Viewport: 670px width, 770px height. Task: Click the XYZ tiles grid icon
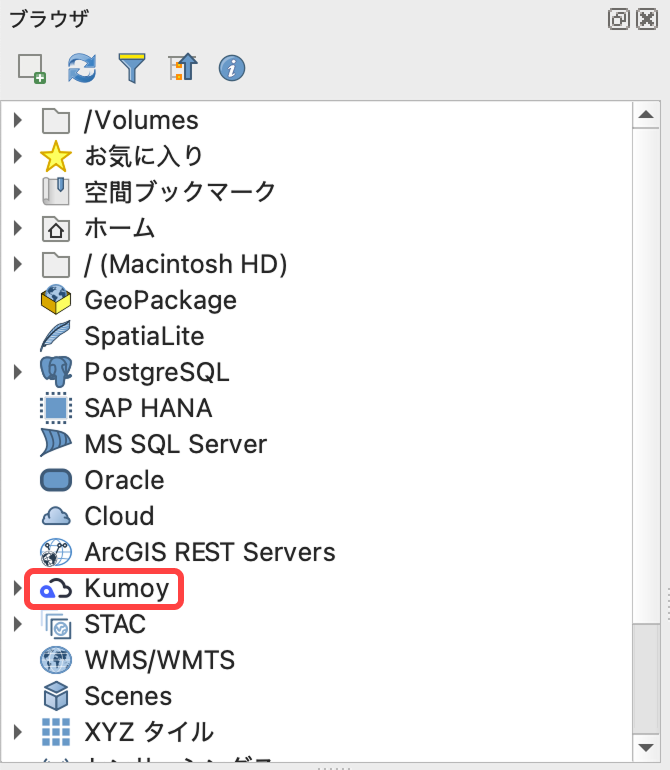pos(56,732)
